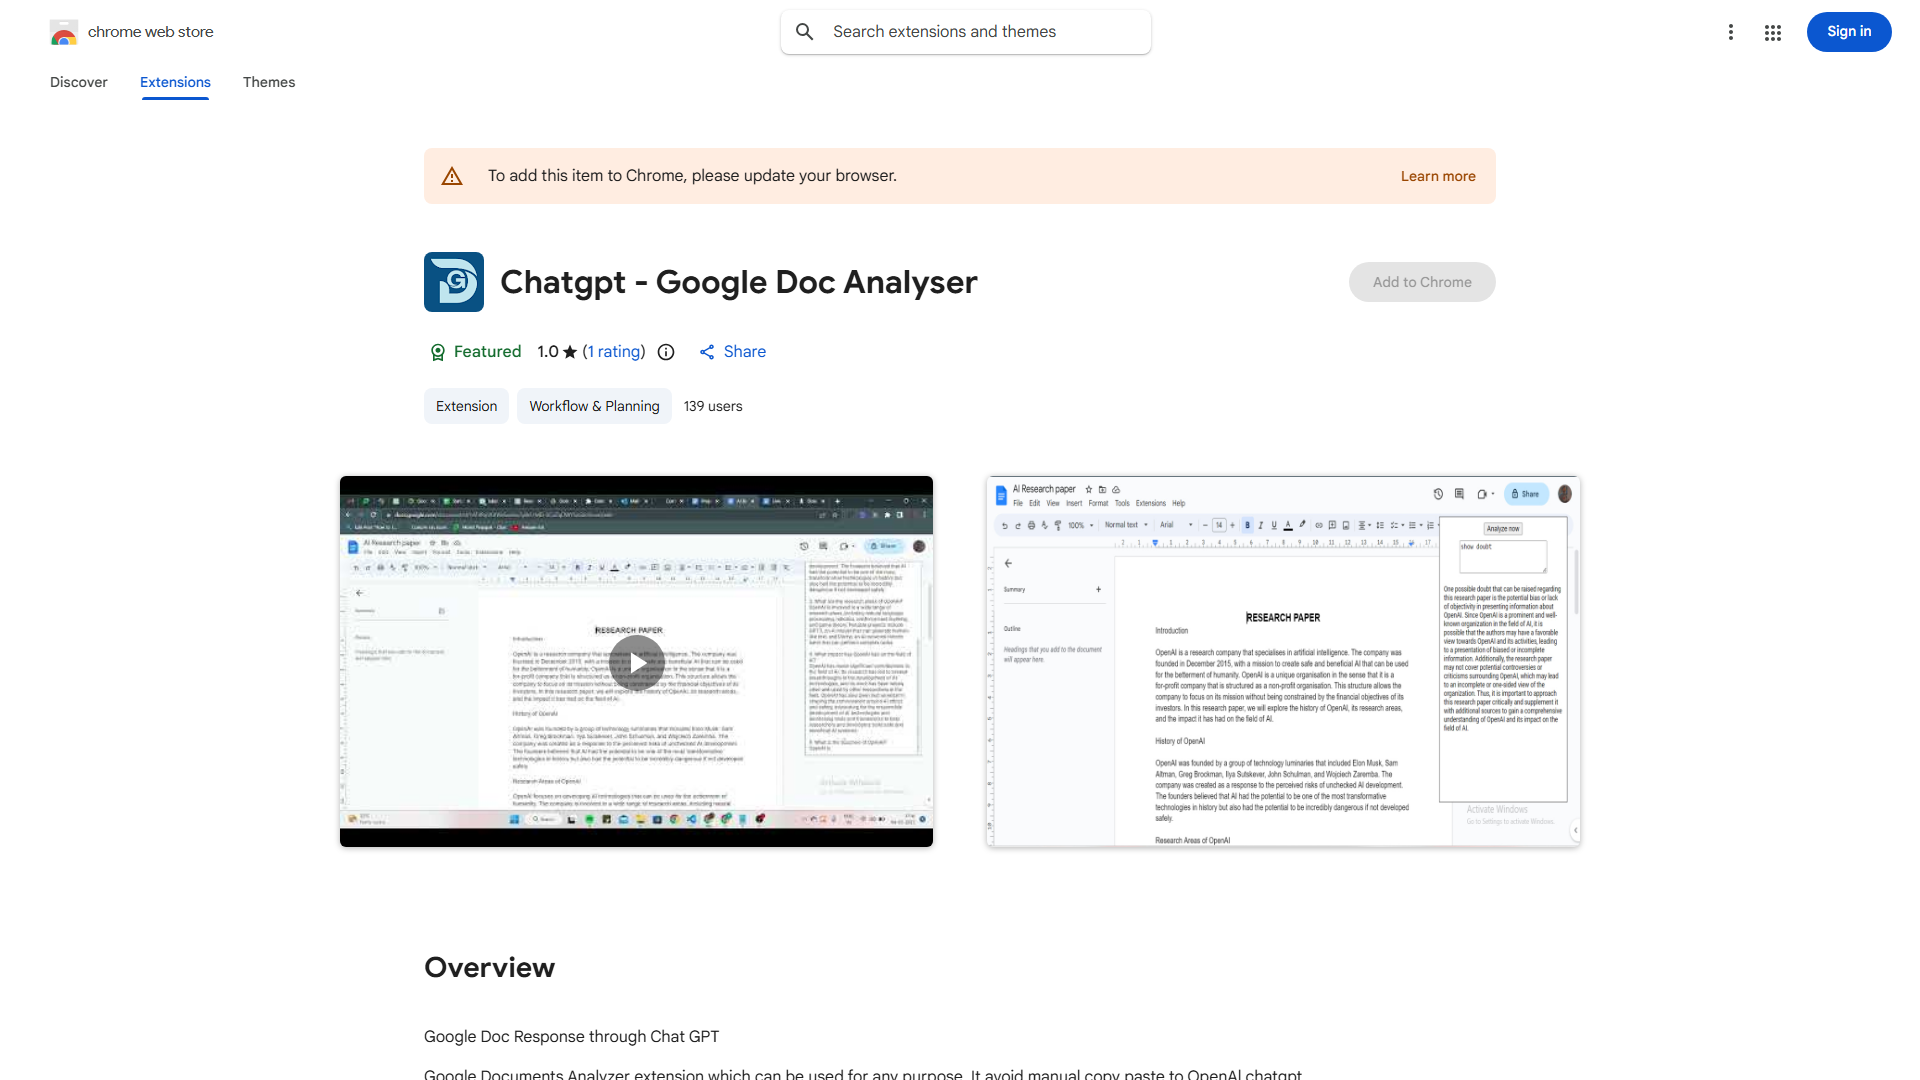Open the more options three-dot menu
The image size is (1920, 1080).
[1731, 32]
